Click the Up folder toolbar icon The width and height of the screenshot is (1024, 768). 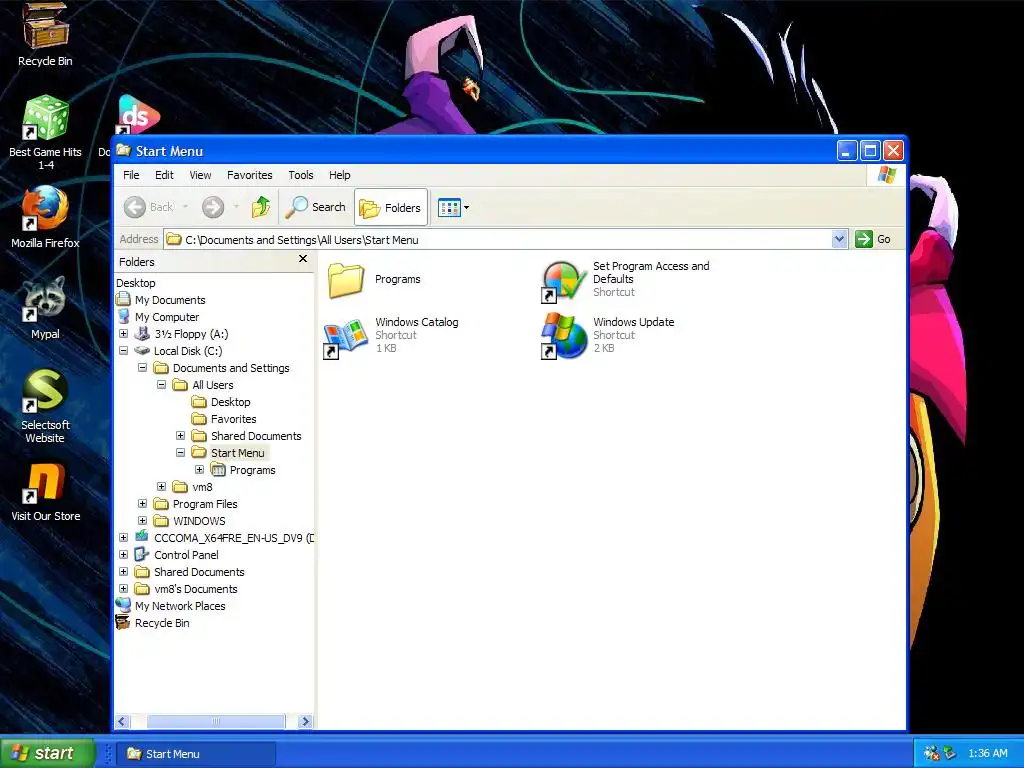(261, 207)
